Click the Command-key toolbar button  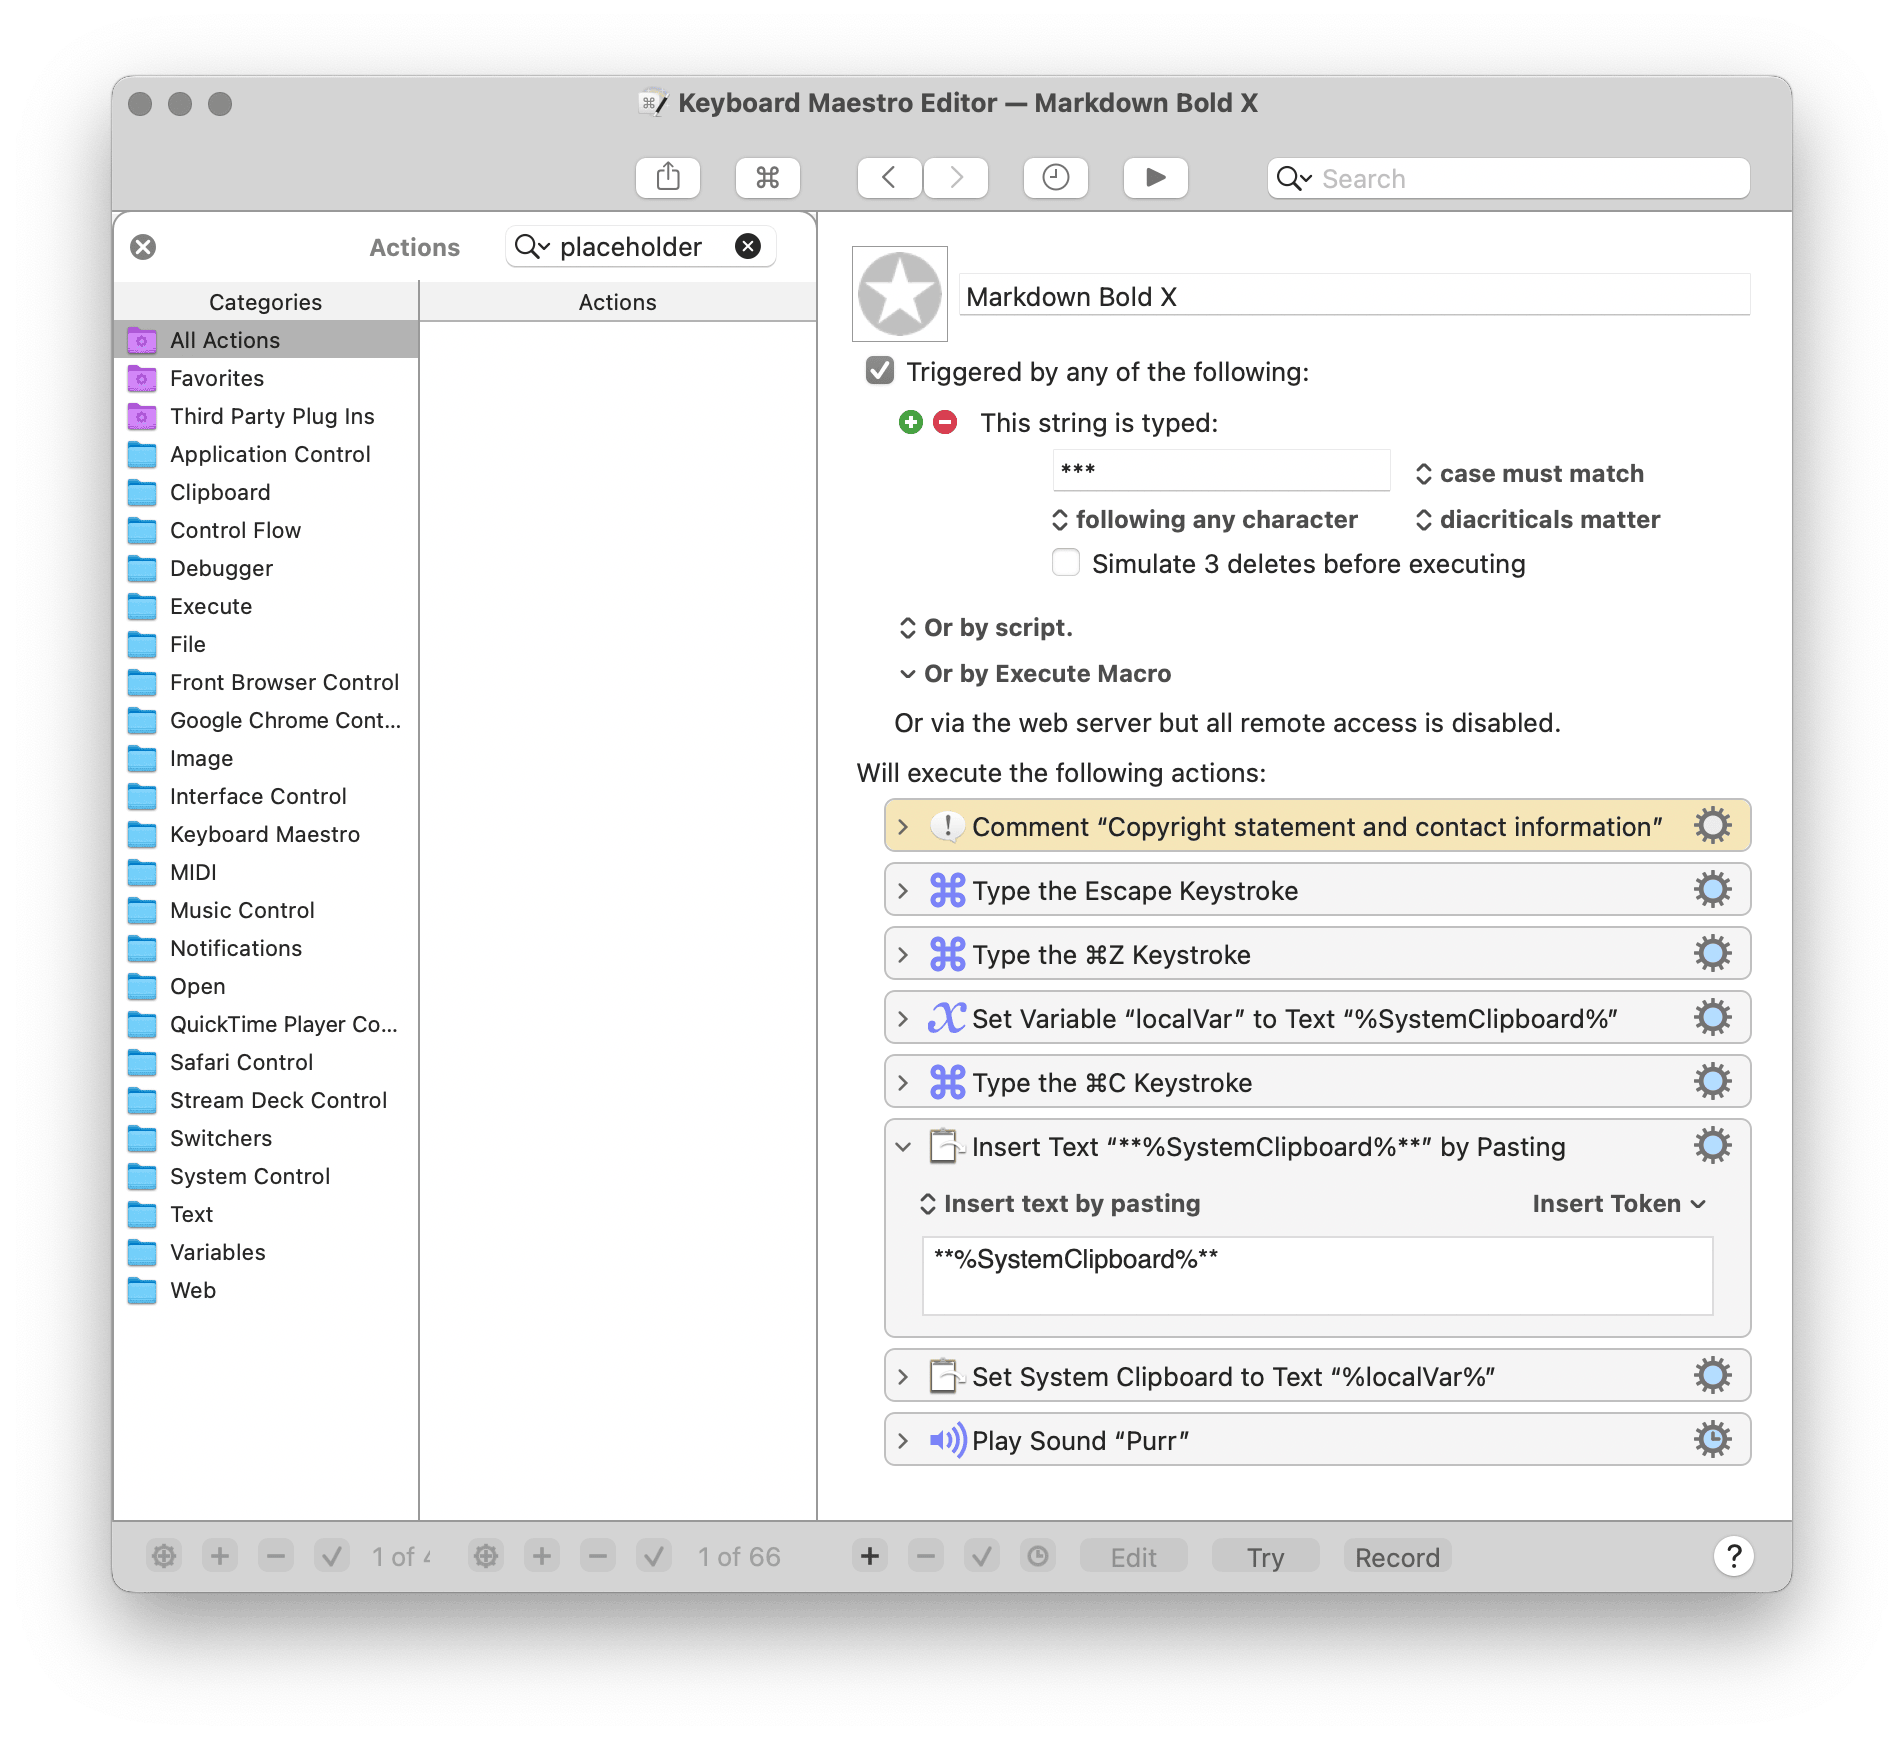(x=767, y=178)
